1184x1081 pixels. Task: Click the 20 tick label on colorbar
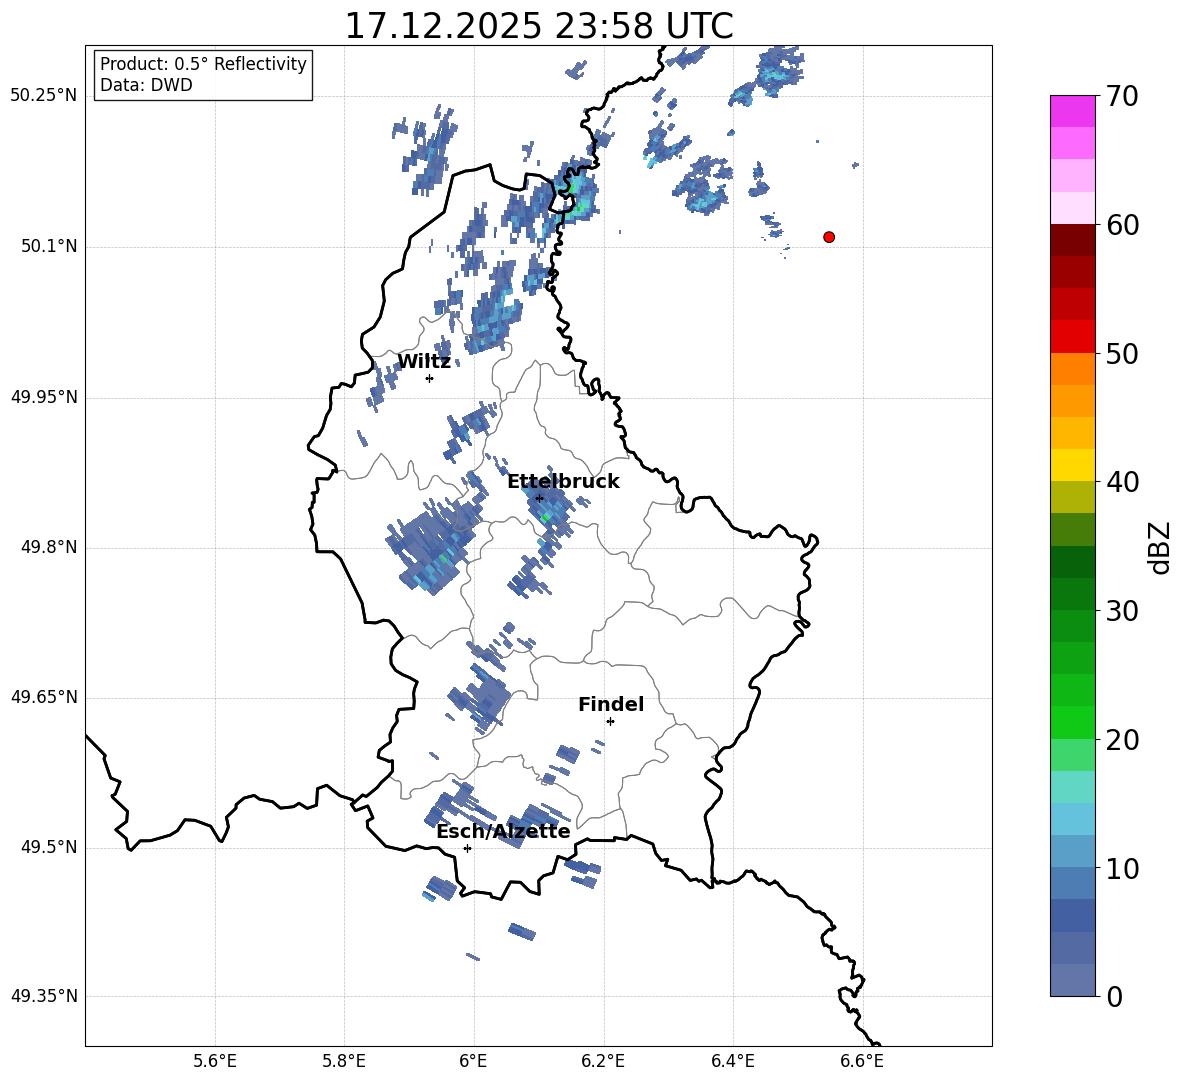[1122, 740]
